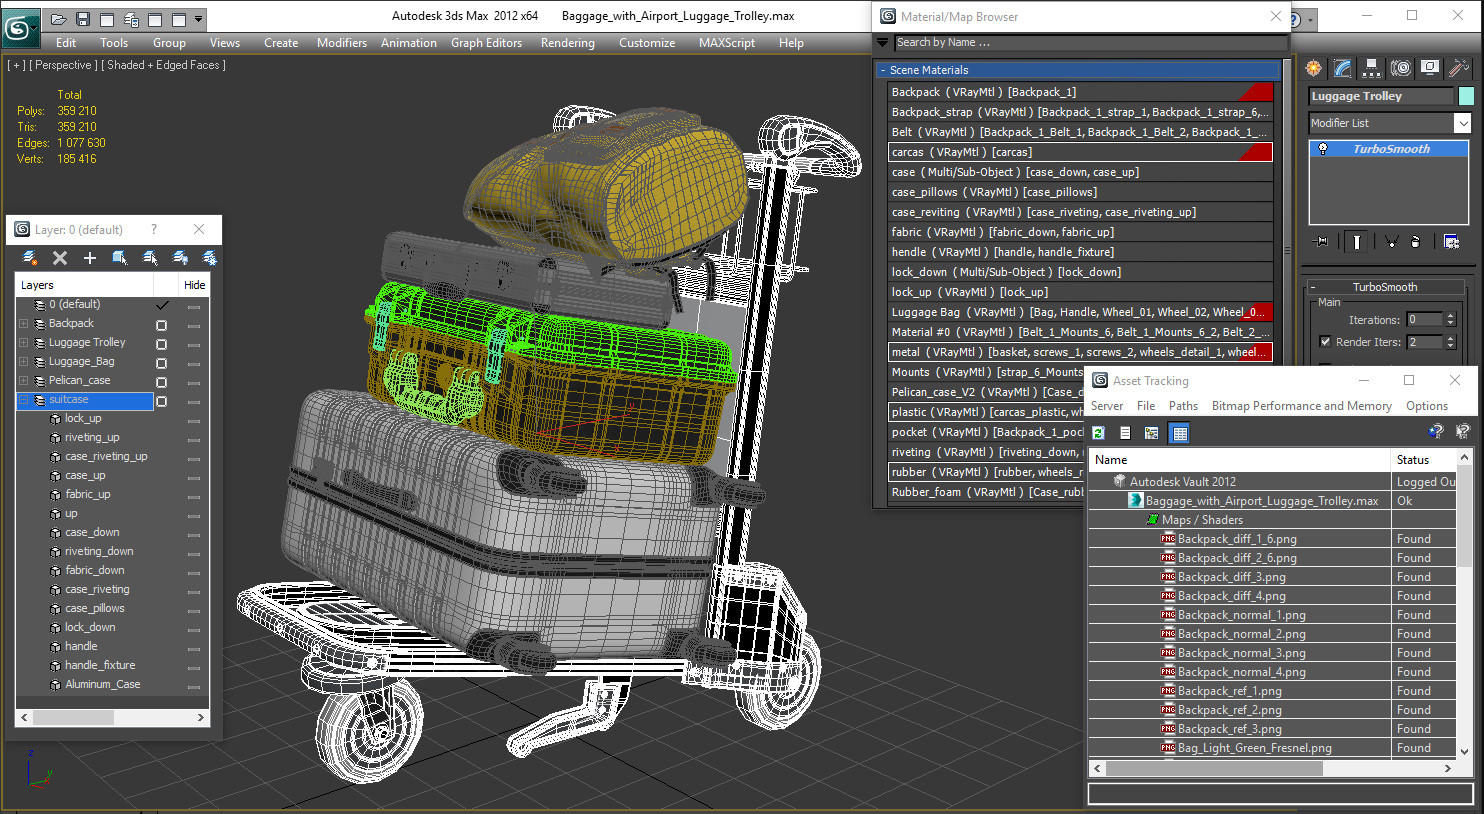Viewport: 1484px width, 814px height.
Task: Click the Status column header in Asset Tracking
Action: [1424, 460]
